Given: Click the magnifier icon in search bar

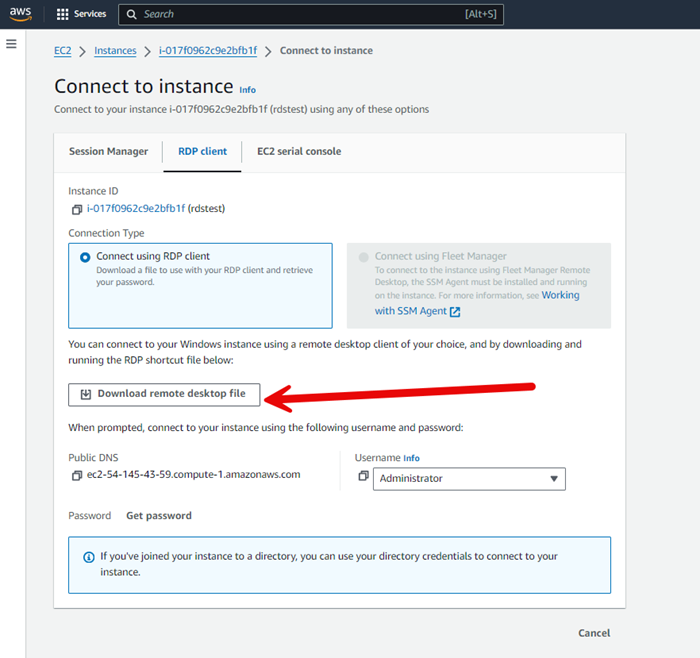Looking at the screenshot, I should click(x=131, y=14).
